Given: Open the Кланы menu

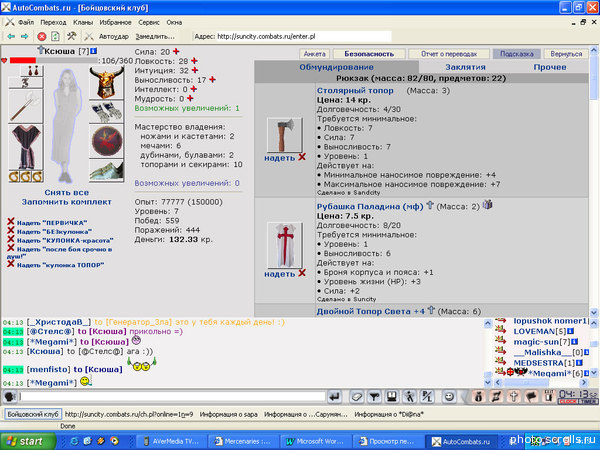Looking at the screenshot, I should [x=83, y=23].
